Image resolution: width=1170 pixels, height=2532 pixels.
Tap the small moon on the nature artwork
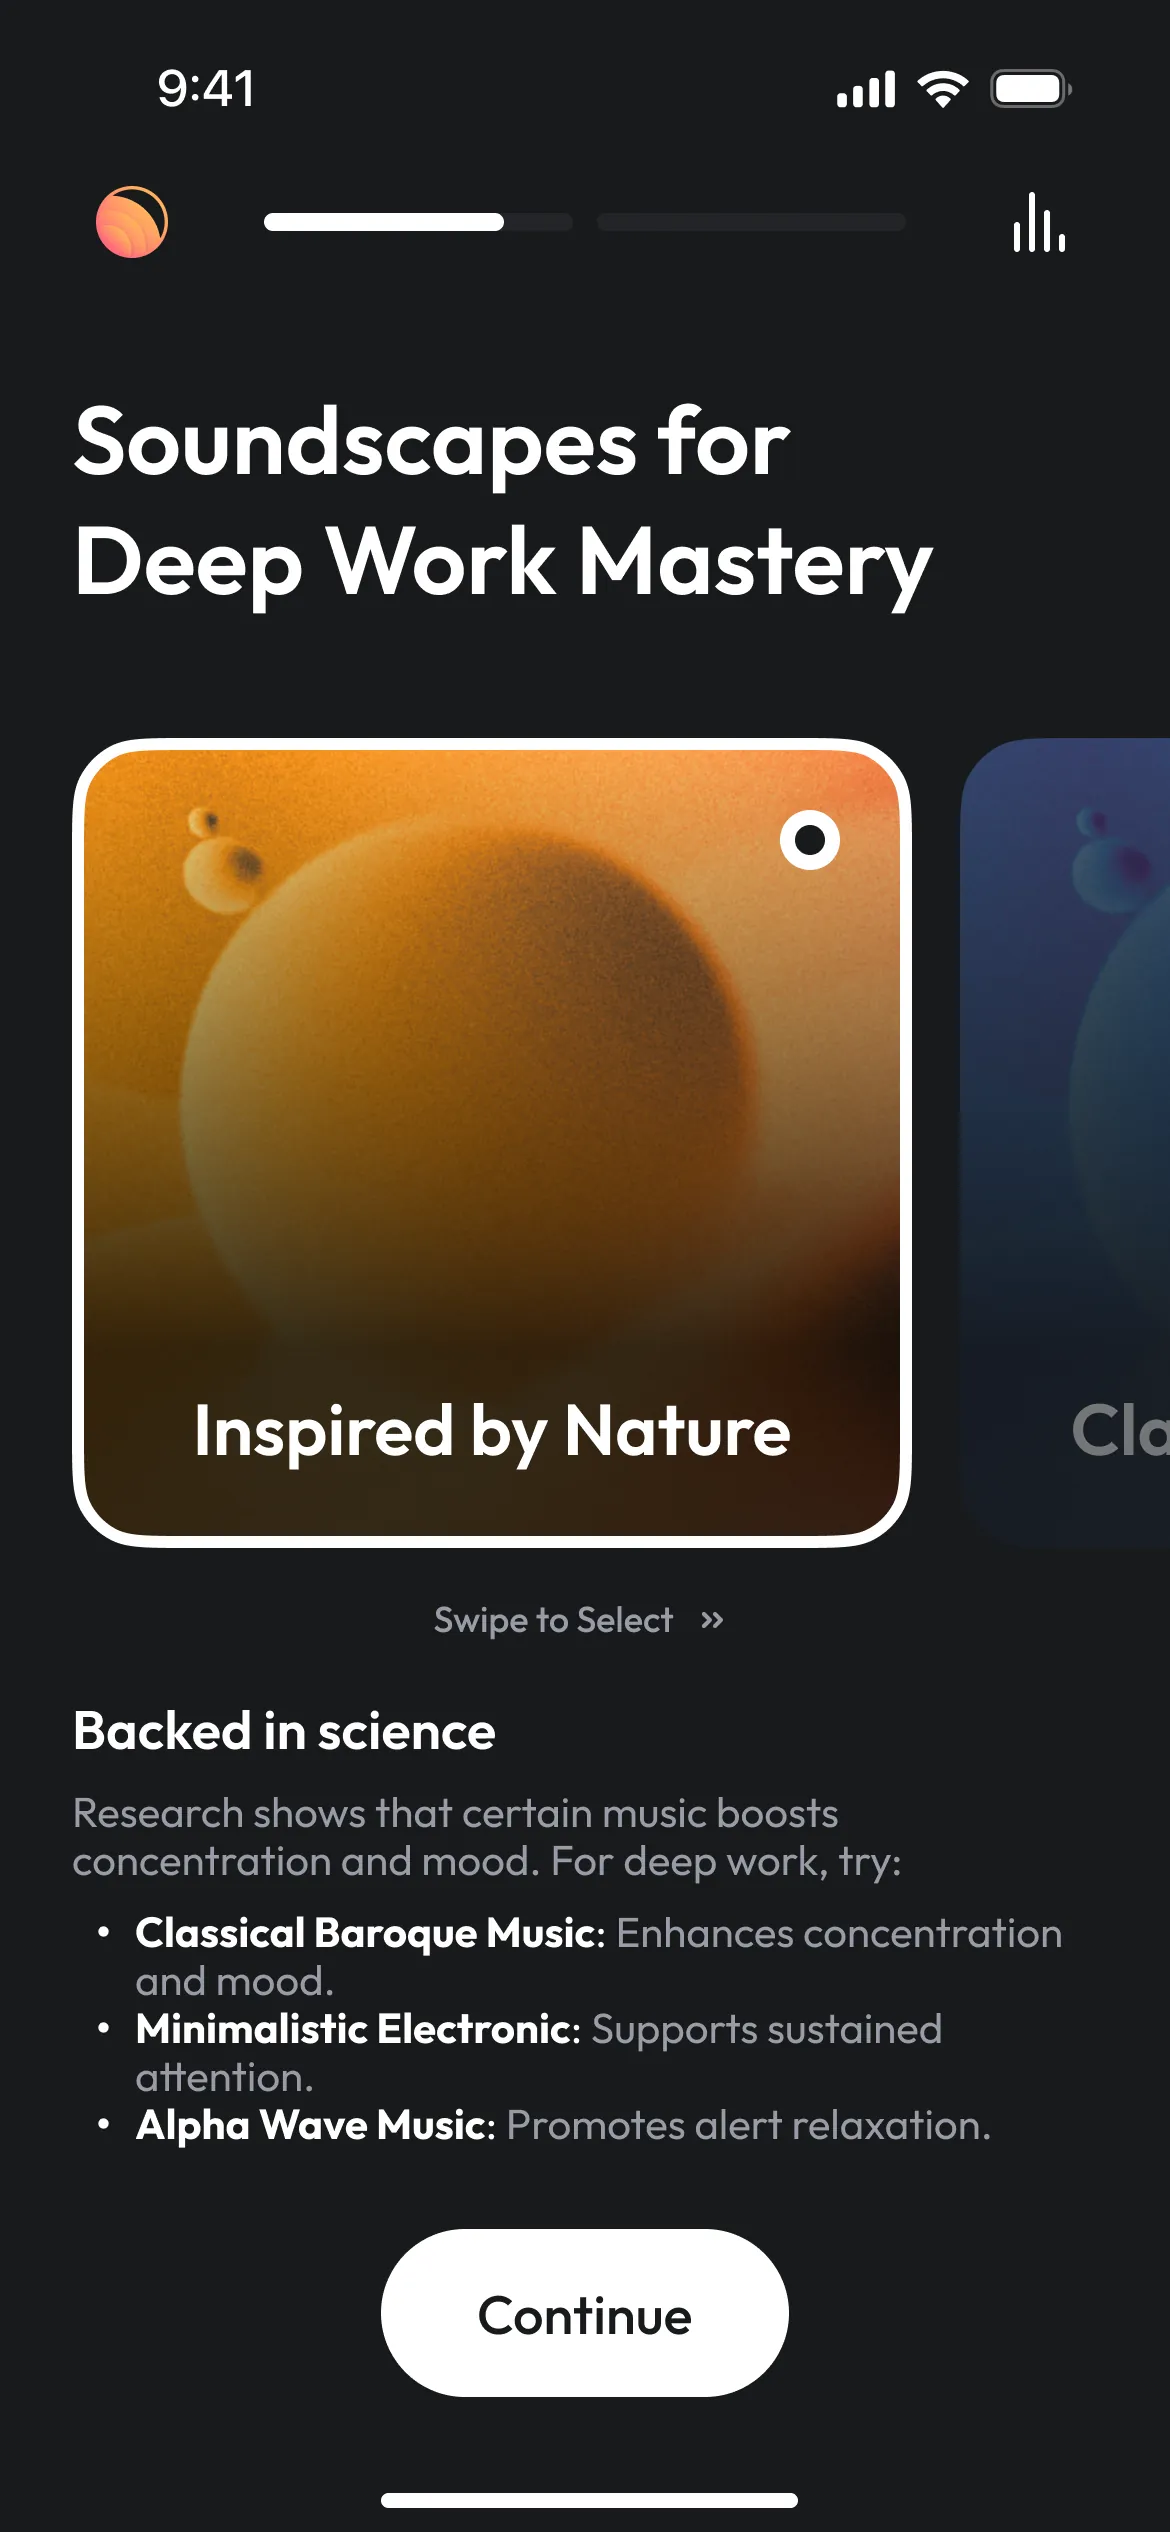coord(221,860)
